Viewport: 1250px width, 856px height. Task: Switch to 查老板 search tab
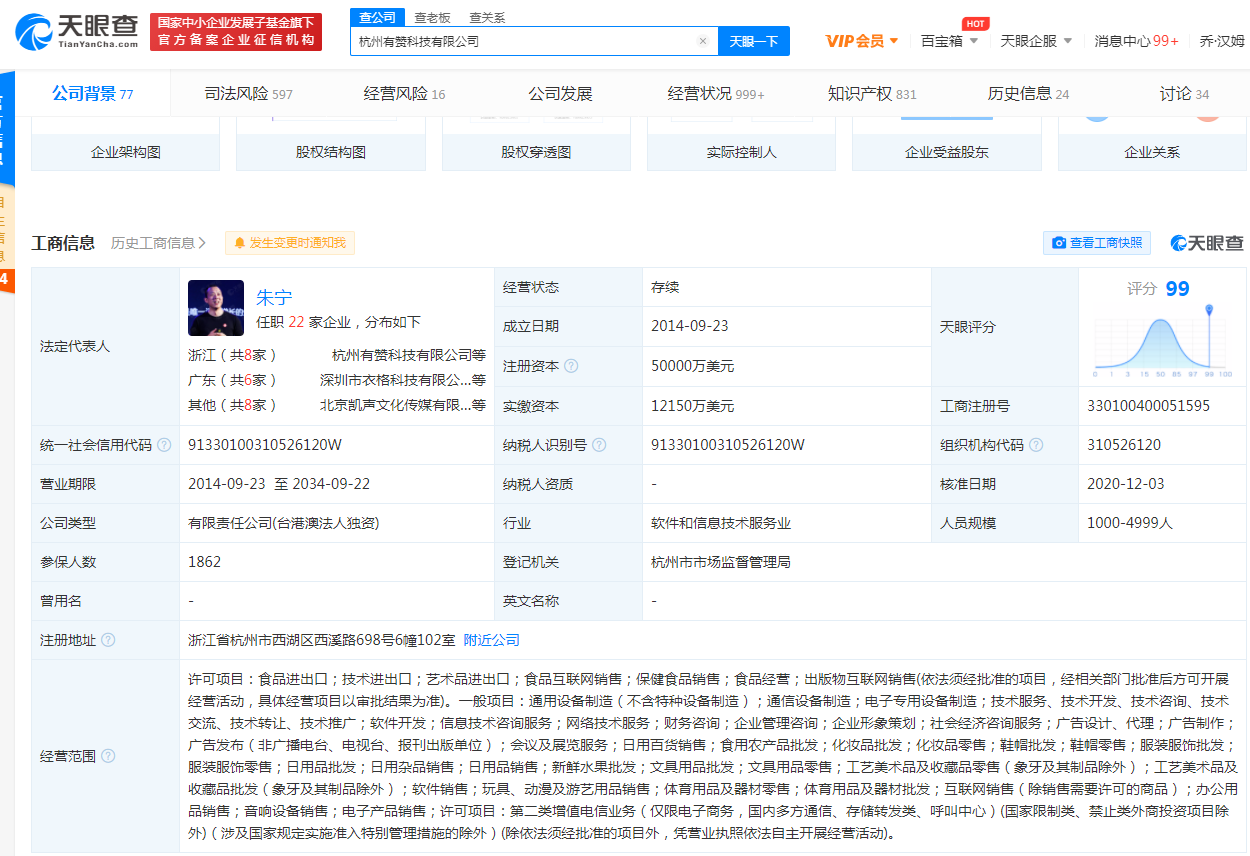pos(432,17)
